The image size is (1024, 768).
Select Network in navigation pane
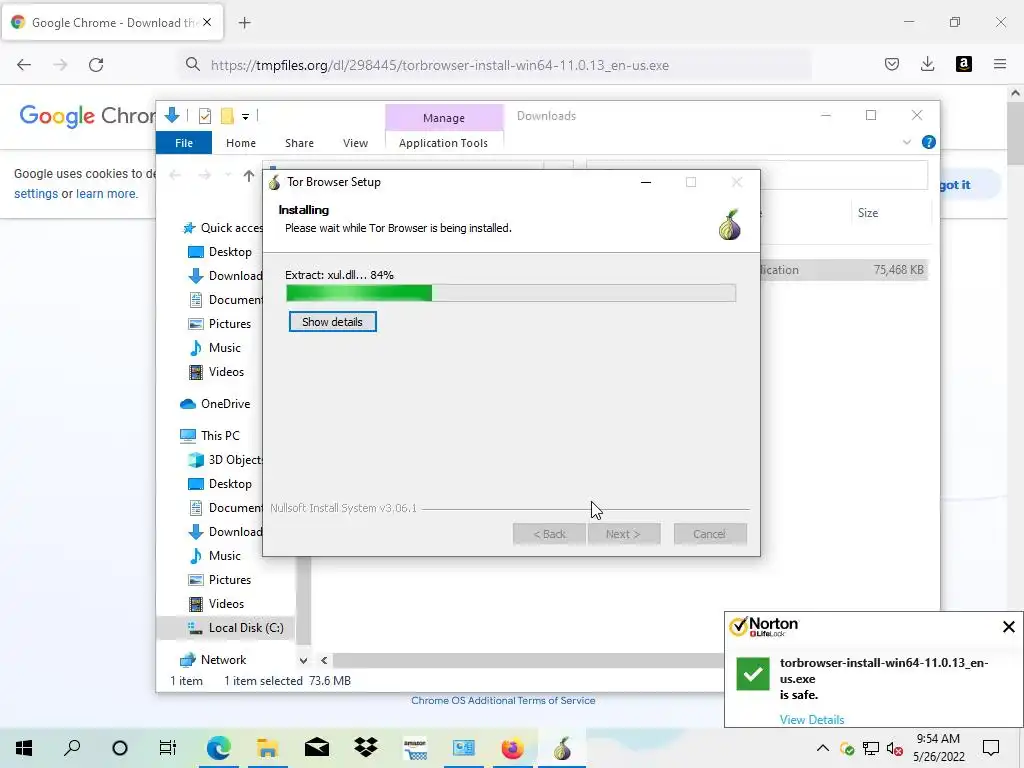point(214,660)
